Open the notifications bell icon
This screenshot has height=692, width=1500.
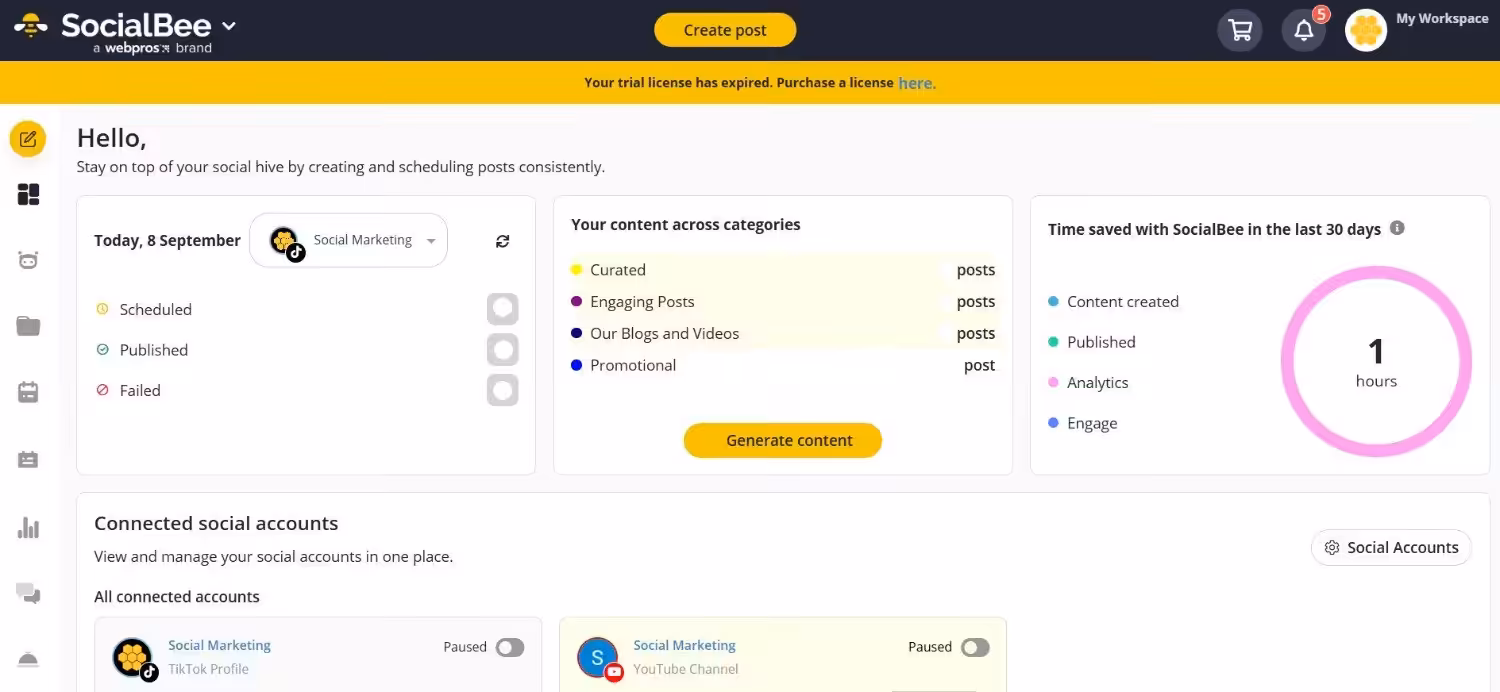(1304, 30)
